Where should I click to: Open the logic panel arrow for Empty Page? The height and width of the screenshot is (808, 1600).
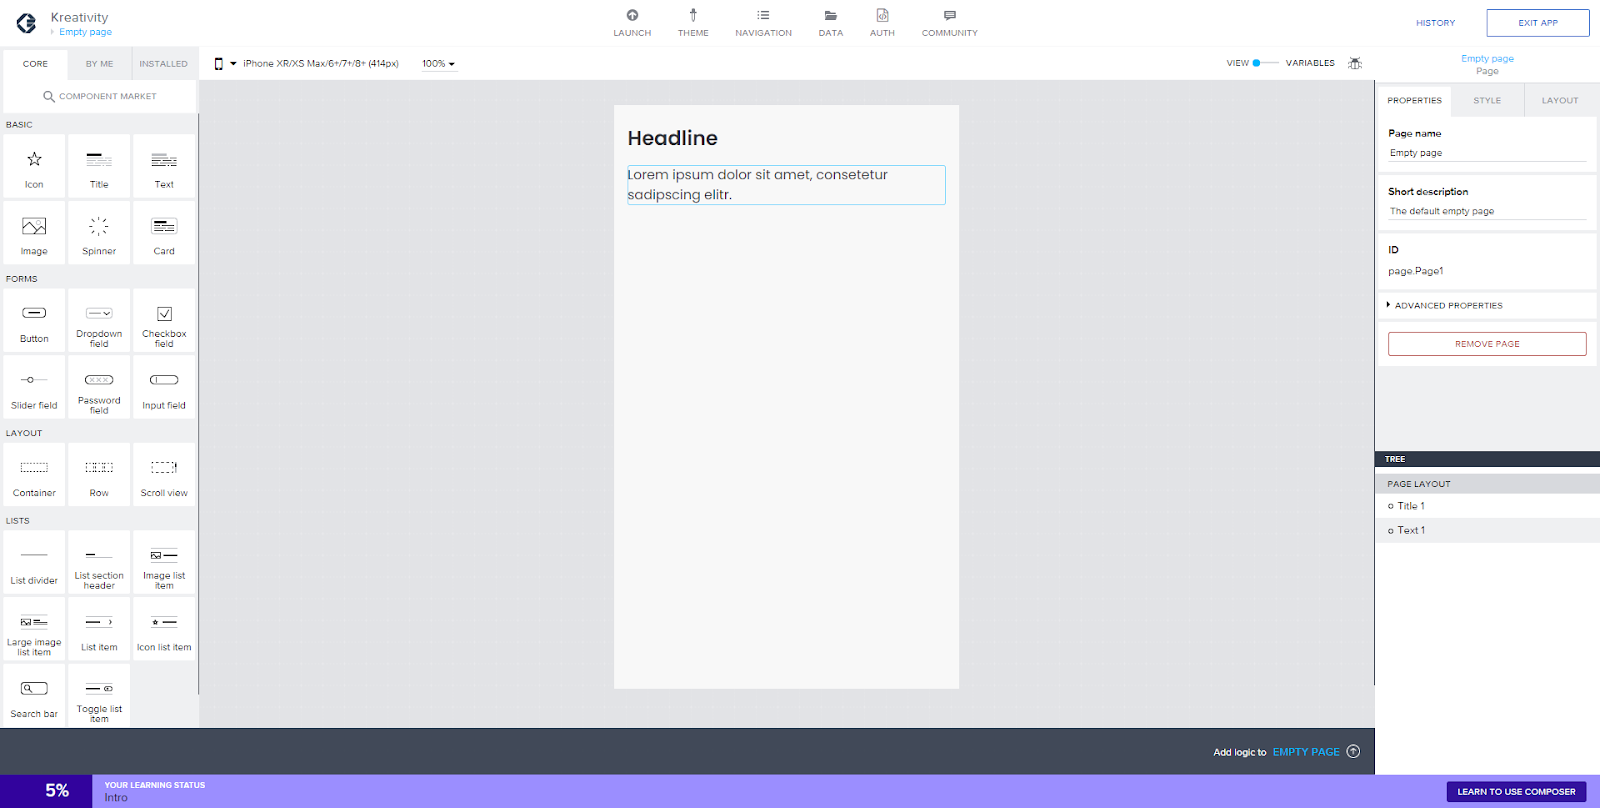point(1353,752)
